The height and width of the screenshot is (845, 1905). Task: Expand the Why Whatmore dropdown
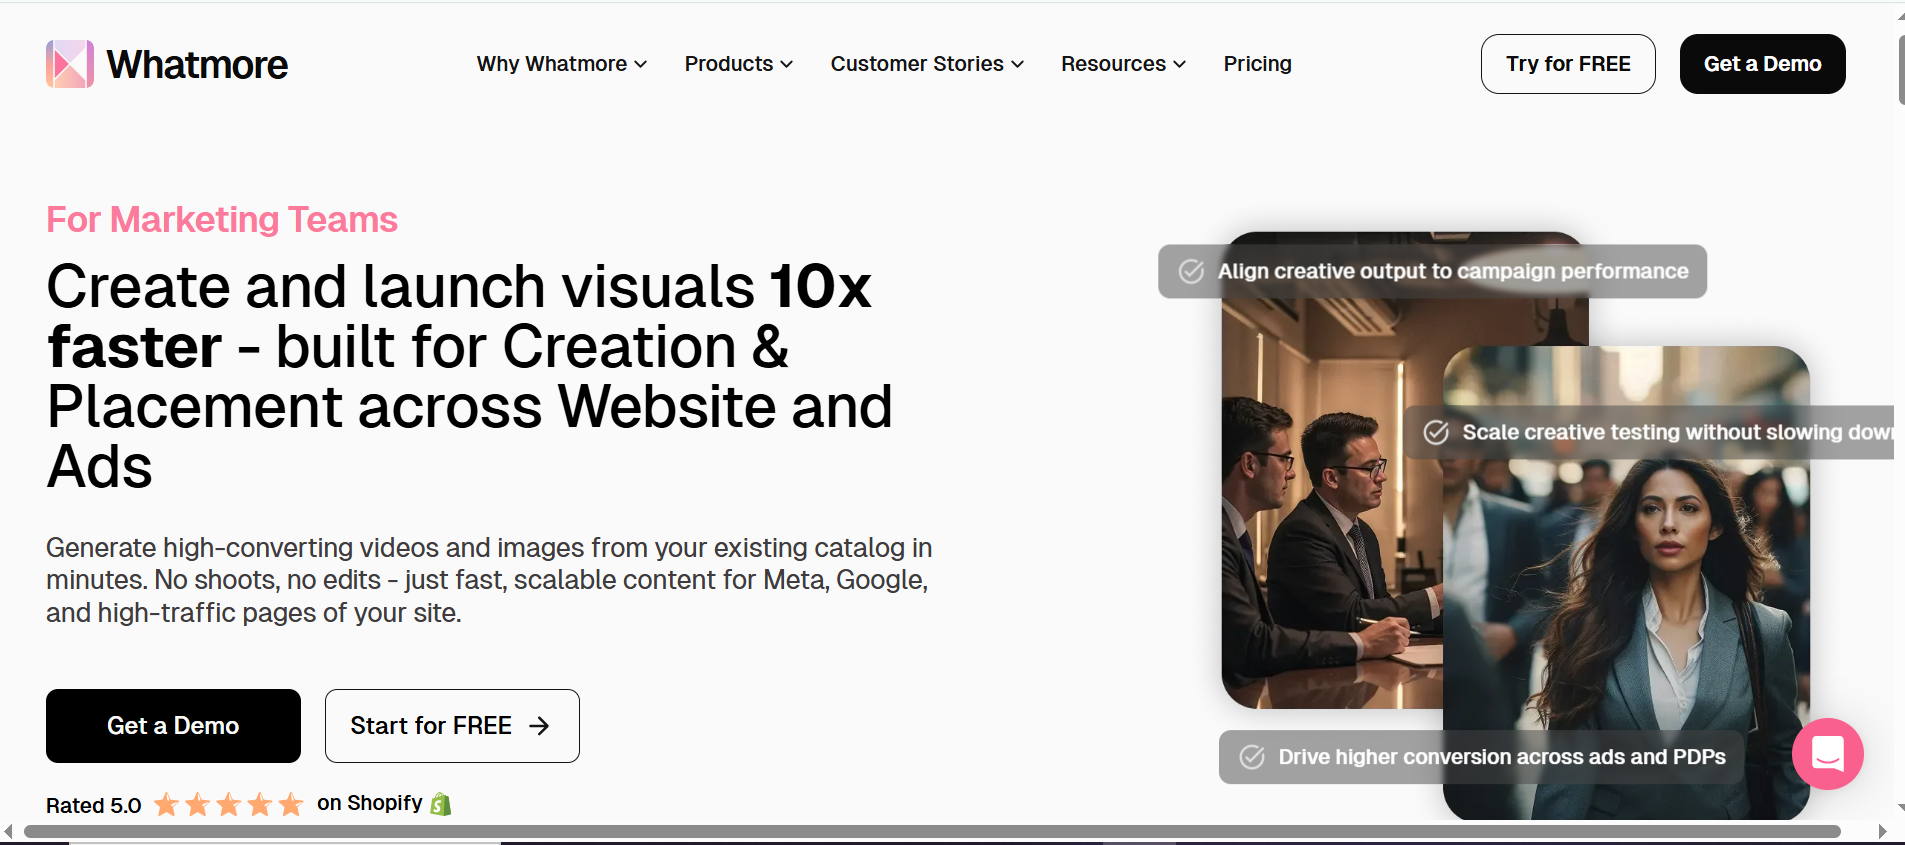coord(561,64)
